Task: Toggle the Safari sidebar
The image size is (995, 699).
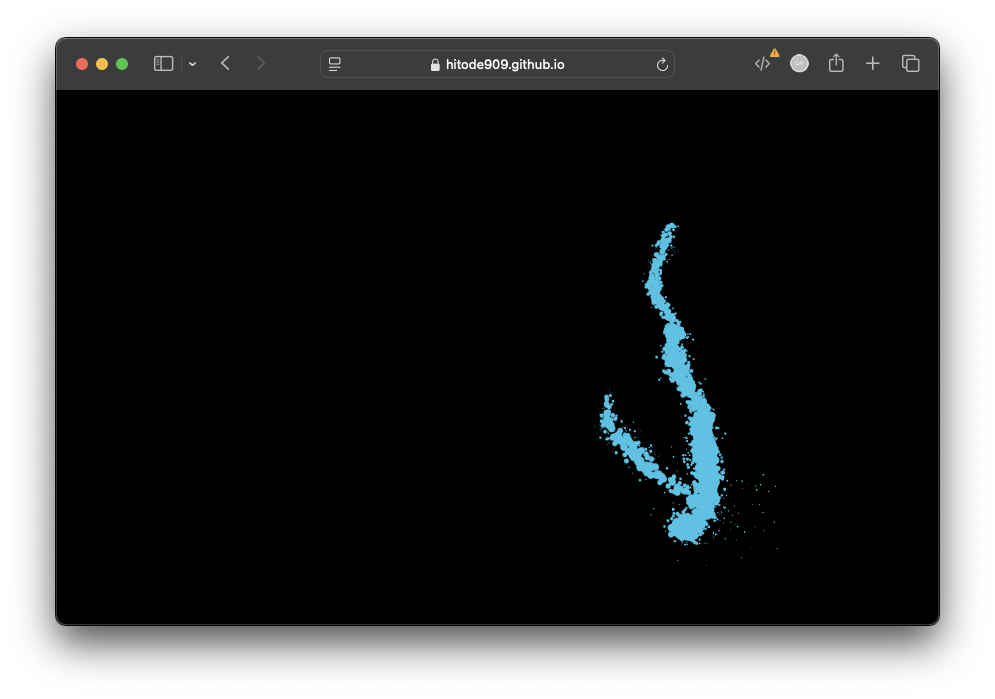Action: click(x=163, y=63)
